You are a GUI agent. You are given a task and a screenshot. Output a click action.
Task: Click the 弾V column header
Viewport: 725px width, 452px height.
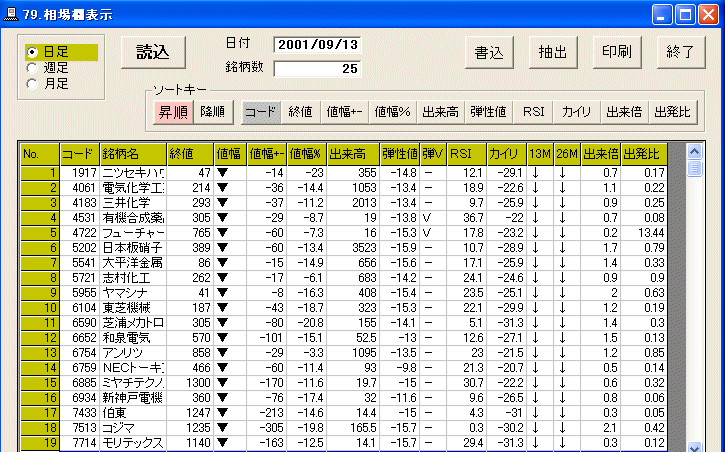433,154
